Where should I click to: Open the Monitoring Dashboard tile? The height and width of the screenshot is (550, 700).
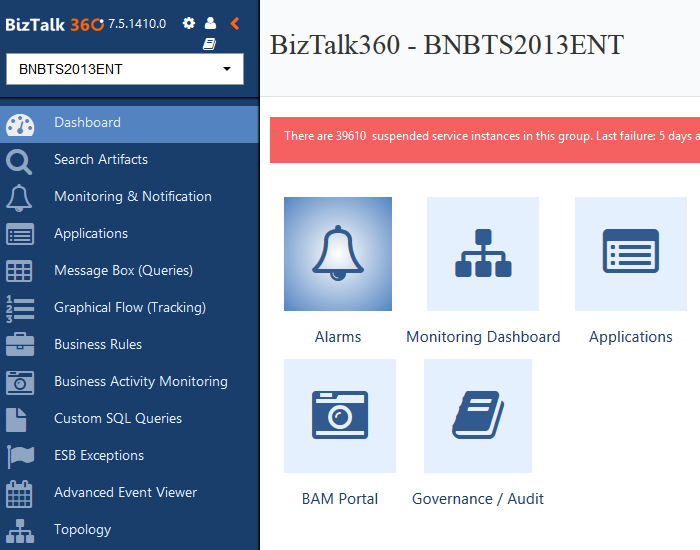(x=483, y=254)
